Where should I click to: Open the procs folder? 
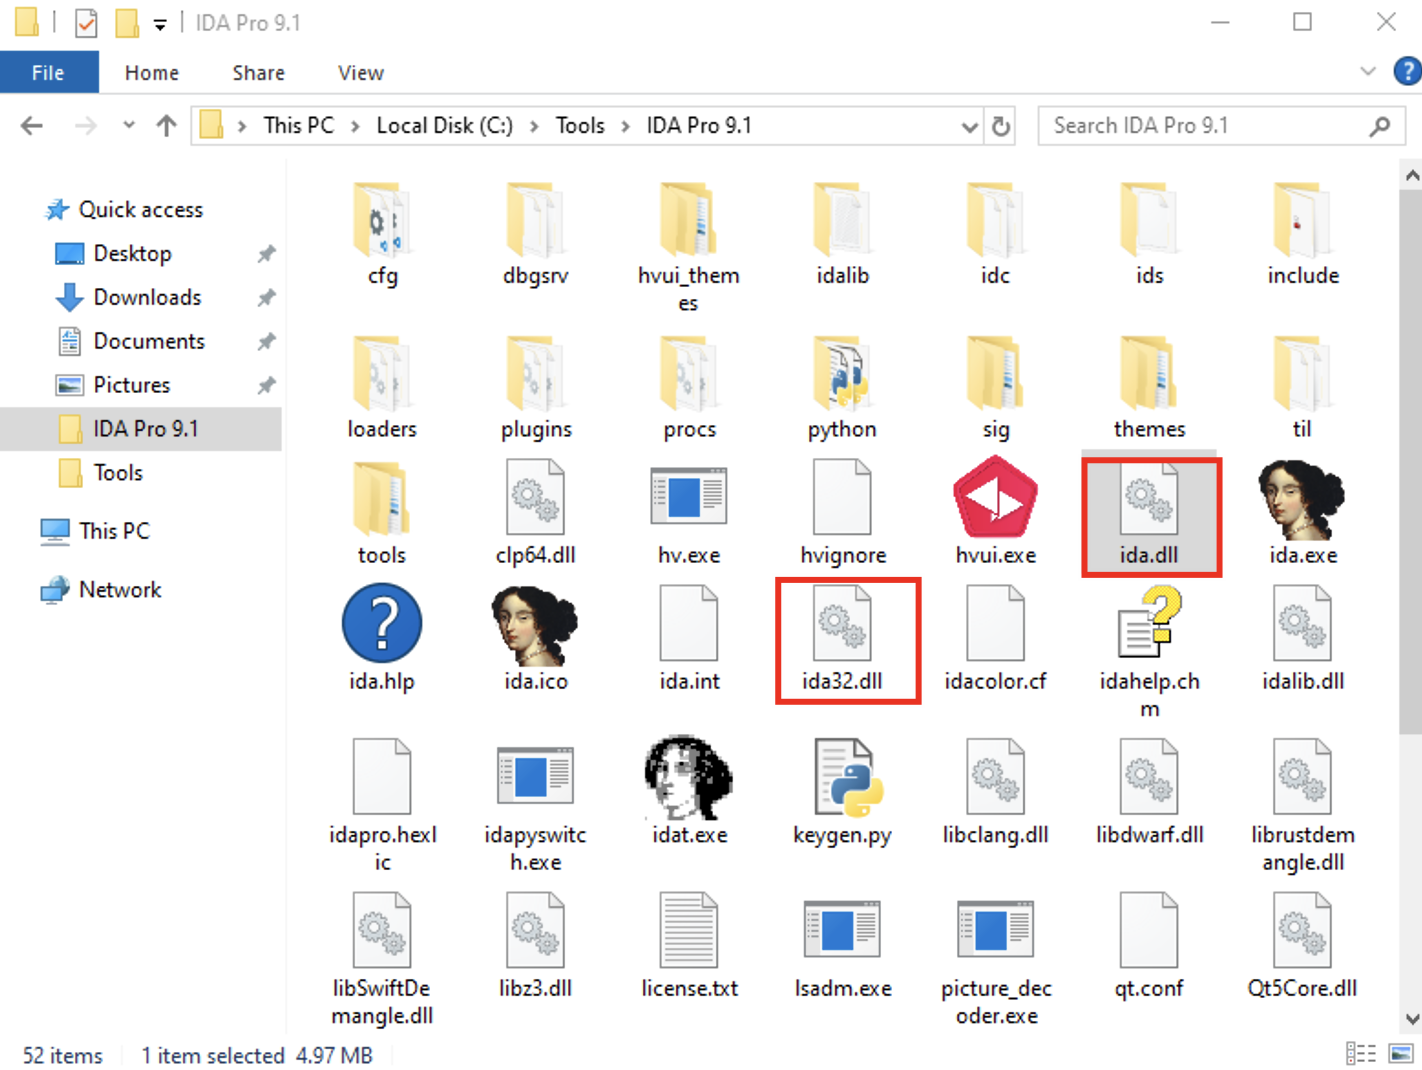[689, 388]
